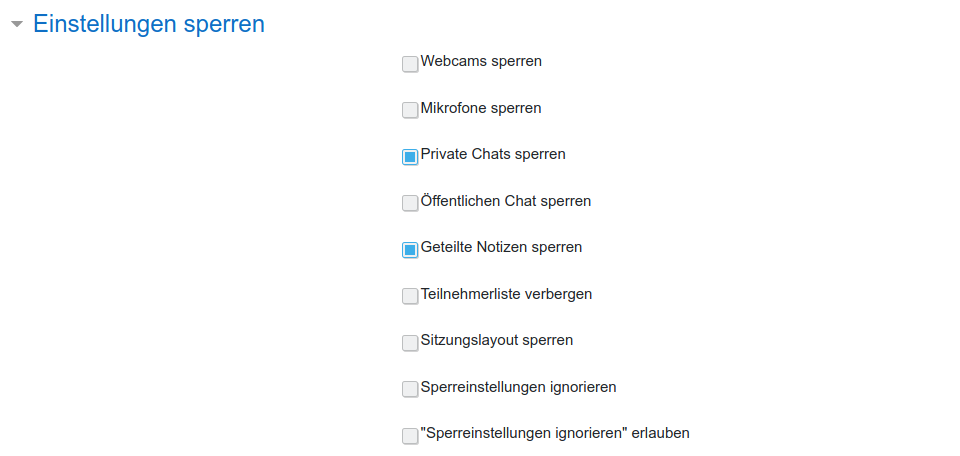Toggle the Teilnehmerliste verbergen checkbox
This screenshot has height=456, width=960.
410,296
